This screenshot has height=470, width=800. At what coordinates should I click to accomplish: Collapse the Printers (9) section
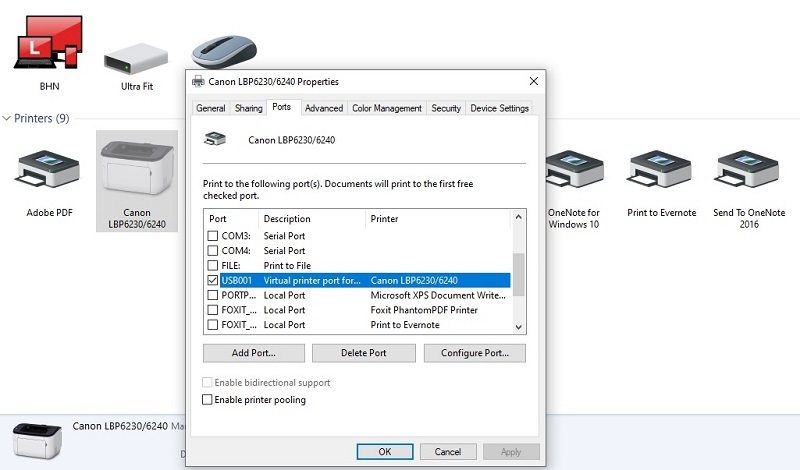tap(7, 118)
